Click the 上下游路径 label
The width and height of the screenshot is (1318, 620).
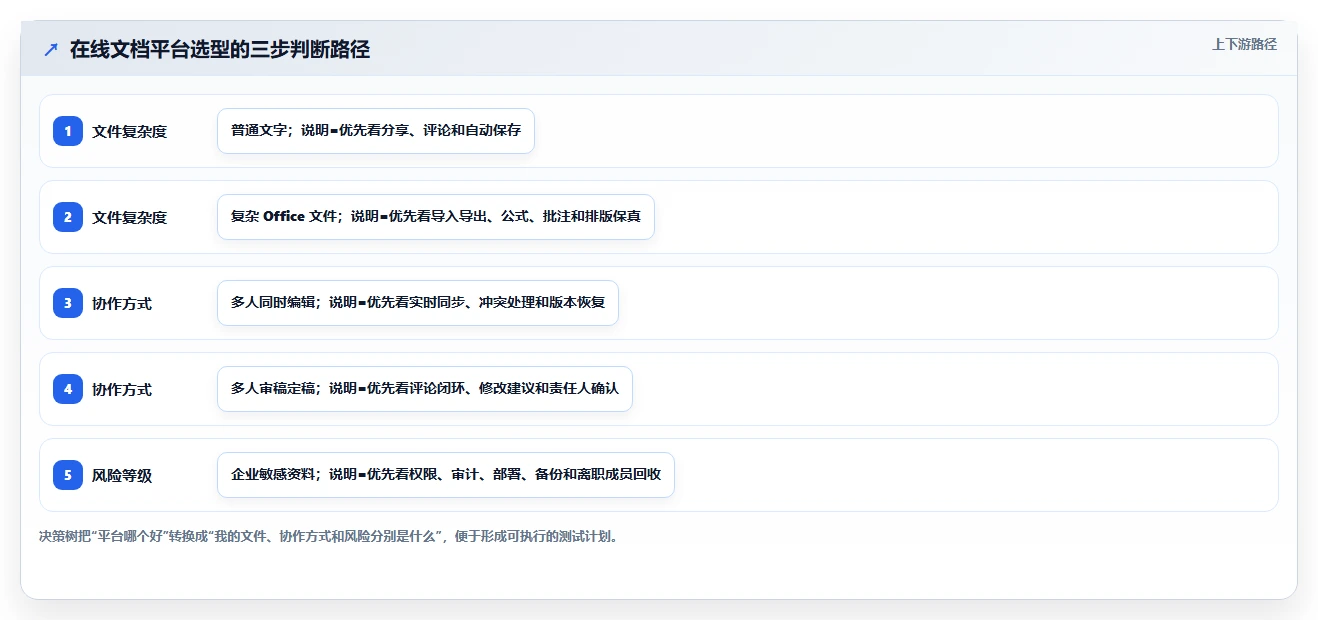[1244, 44]
